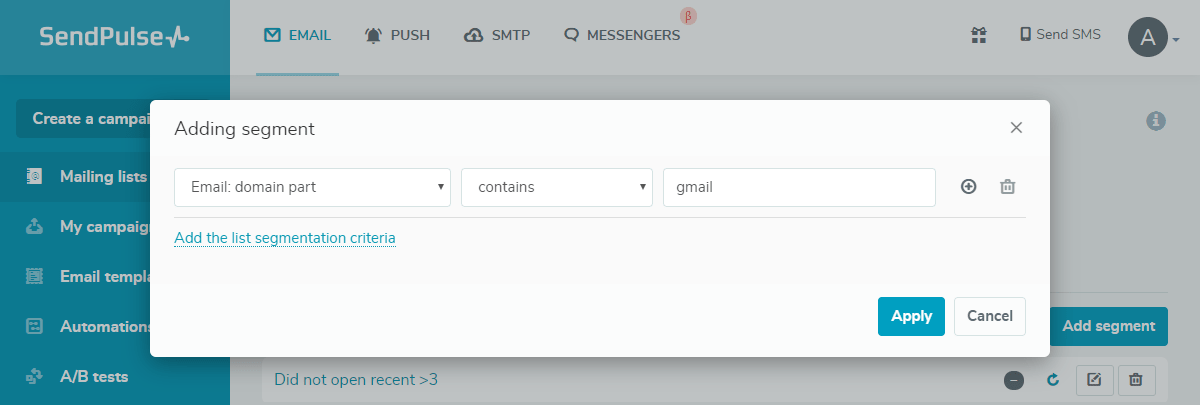This screenshot has width=1200, height=405.
Task: Click the info icon at right
Action: click(x=1156, y=120)
